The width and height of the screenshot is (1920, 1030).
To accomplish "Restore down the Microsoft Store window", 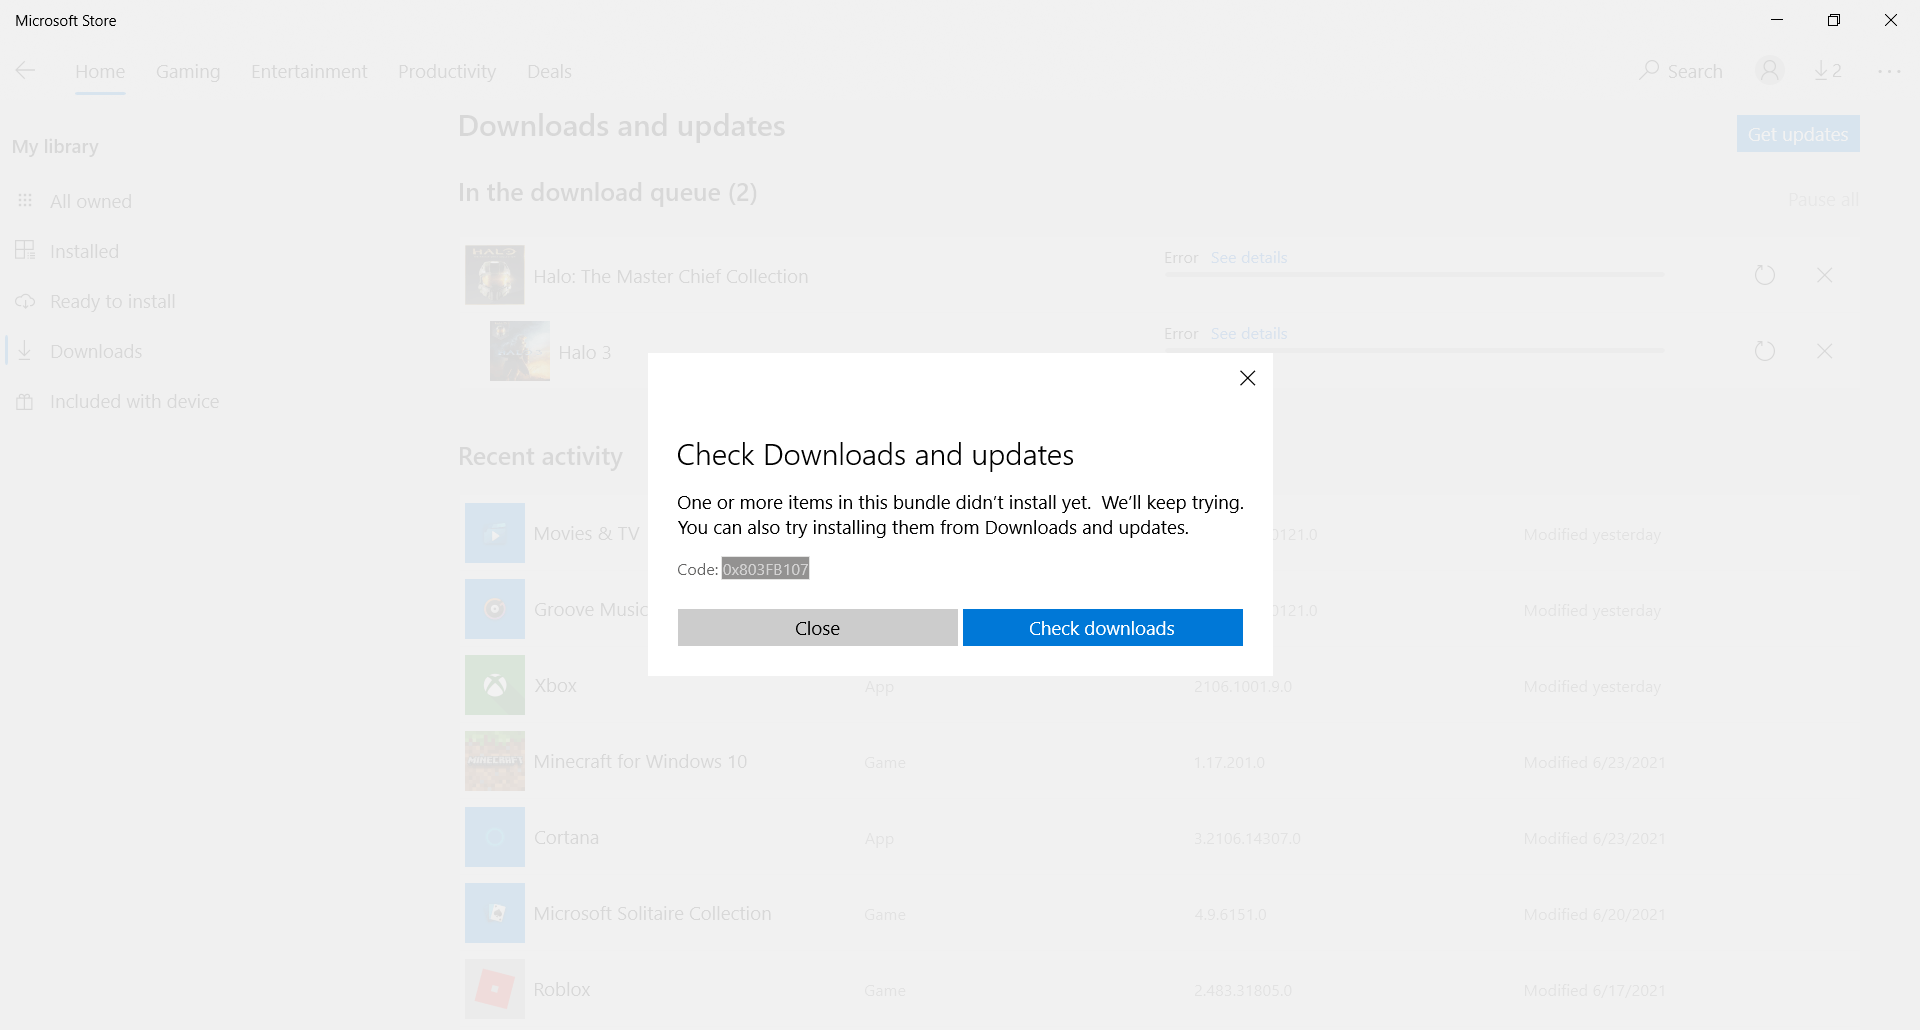I will 1833,20.
